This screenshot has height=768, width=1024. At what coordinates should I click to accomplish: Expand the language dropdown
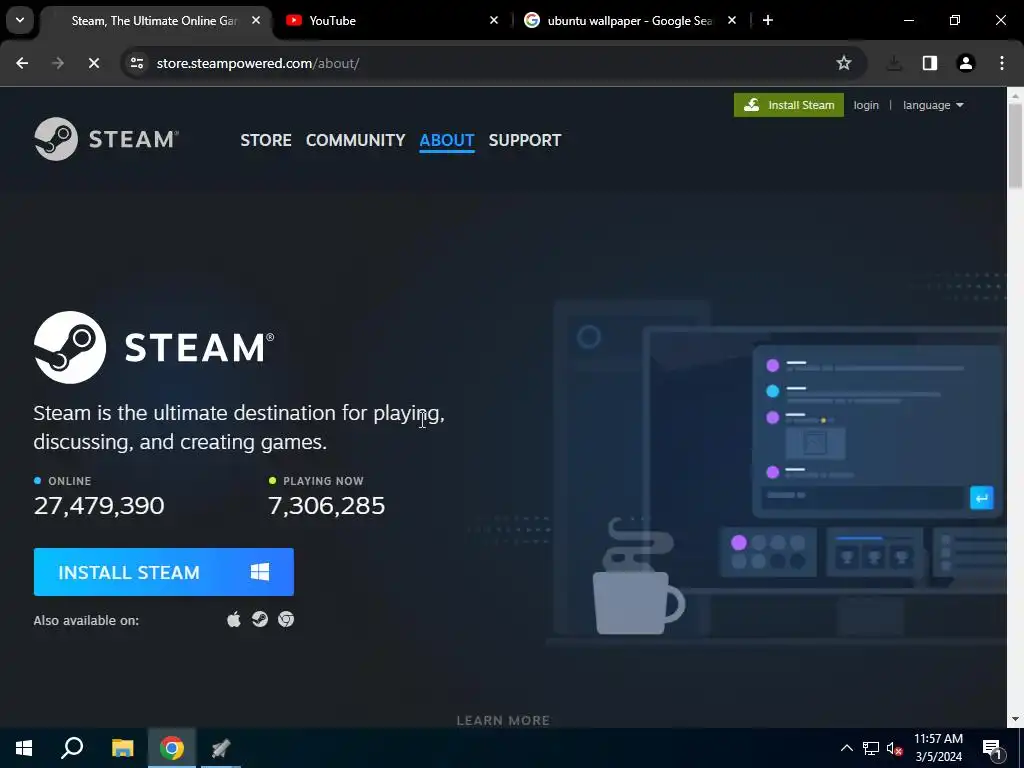click(x=933, y=105)
